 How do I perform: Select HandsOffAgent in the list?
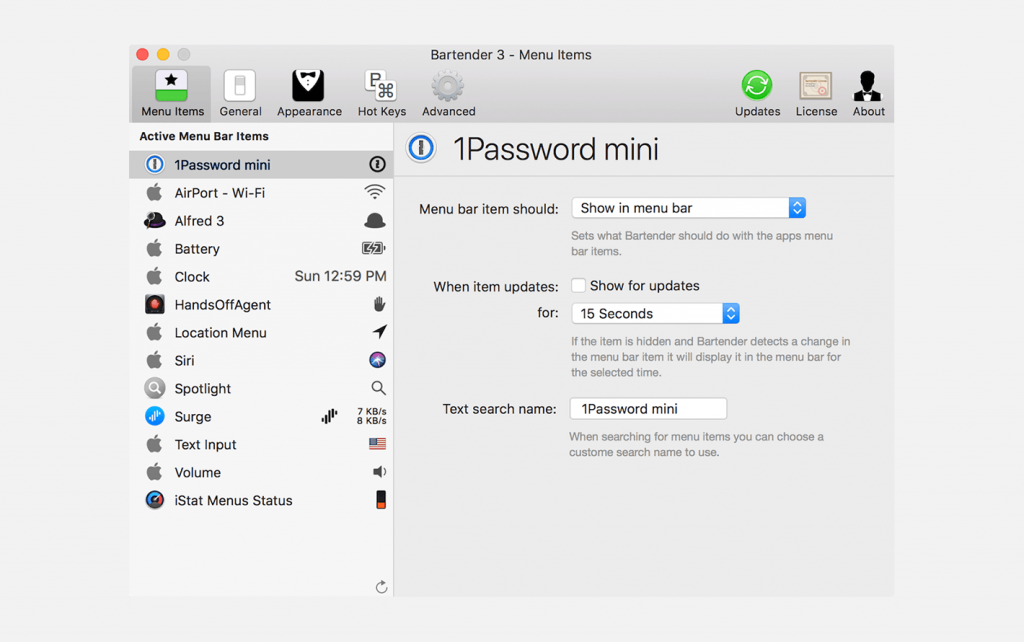261,304
